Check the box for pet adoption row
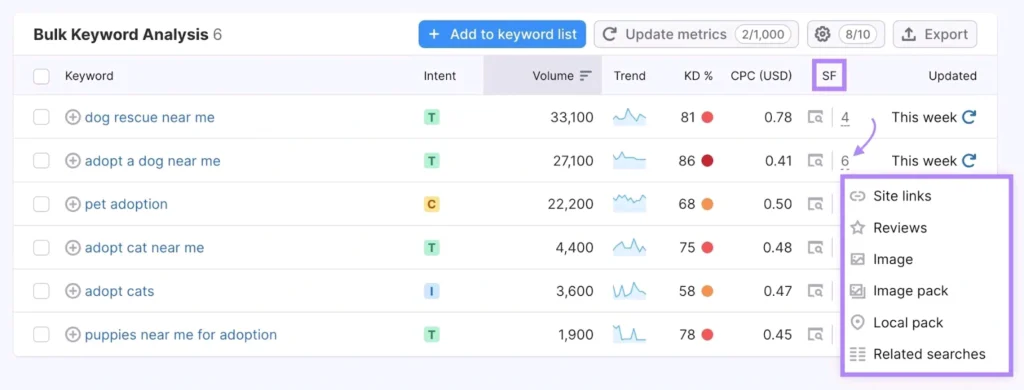The width and height of the screenshot is (1024, 390). (x=41, y=204)
